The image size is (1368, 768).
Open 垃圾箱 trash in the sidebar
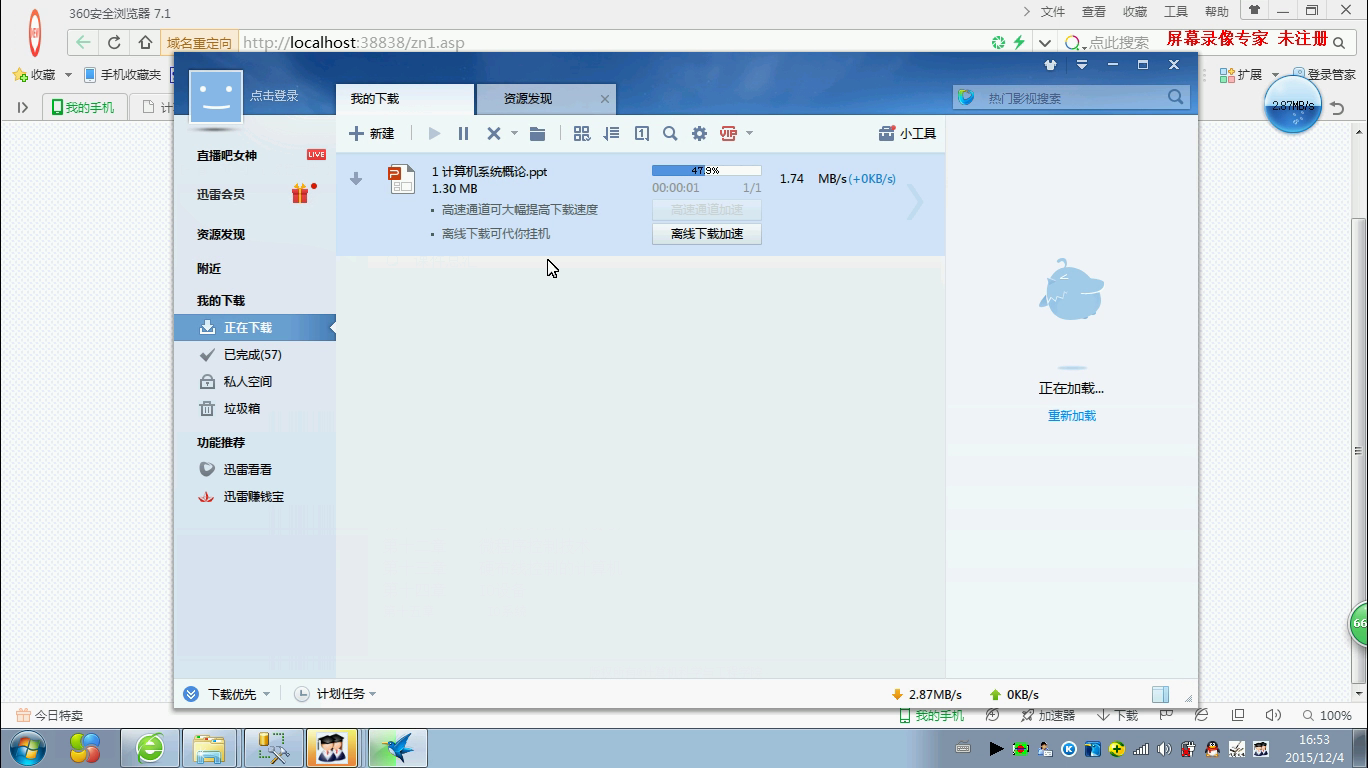tap(242, 408)
